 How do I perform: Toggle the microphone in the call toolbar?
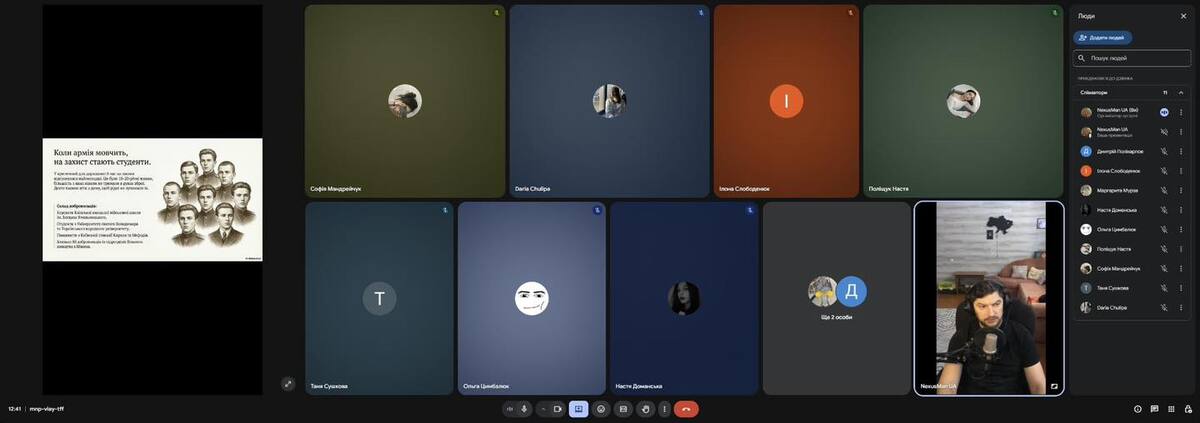pyautogui.click(x=524, y=409)
